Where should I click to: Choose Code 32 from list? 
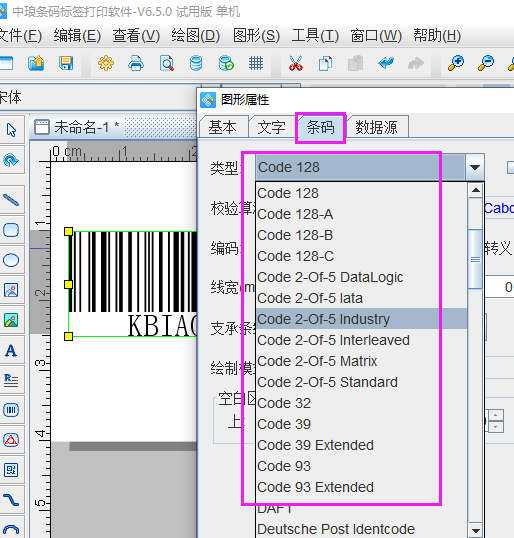361,403
